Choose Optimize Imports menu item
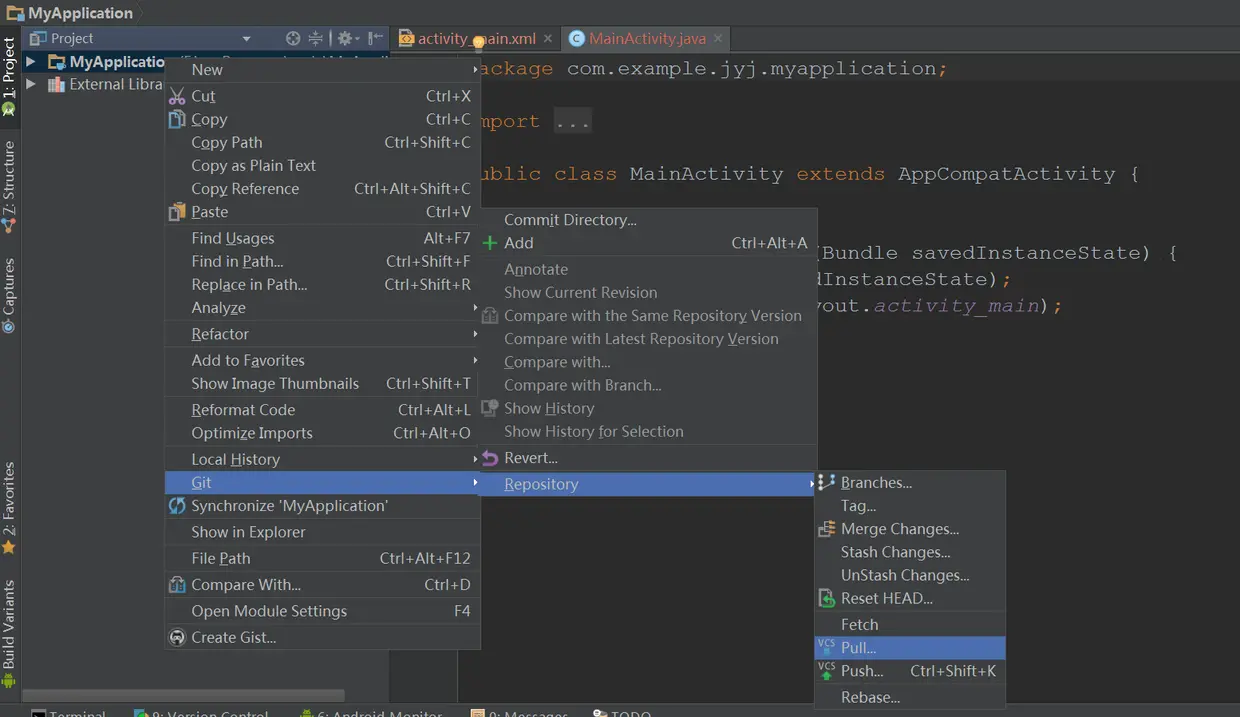Viewport: 1240px width, 717px height. click(322, 433)
